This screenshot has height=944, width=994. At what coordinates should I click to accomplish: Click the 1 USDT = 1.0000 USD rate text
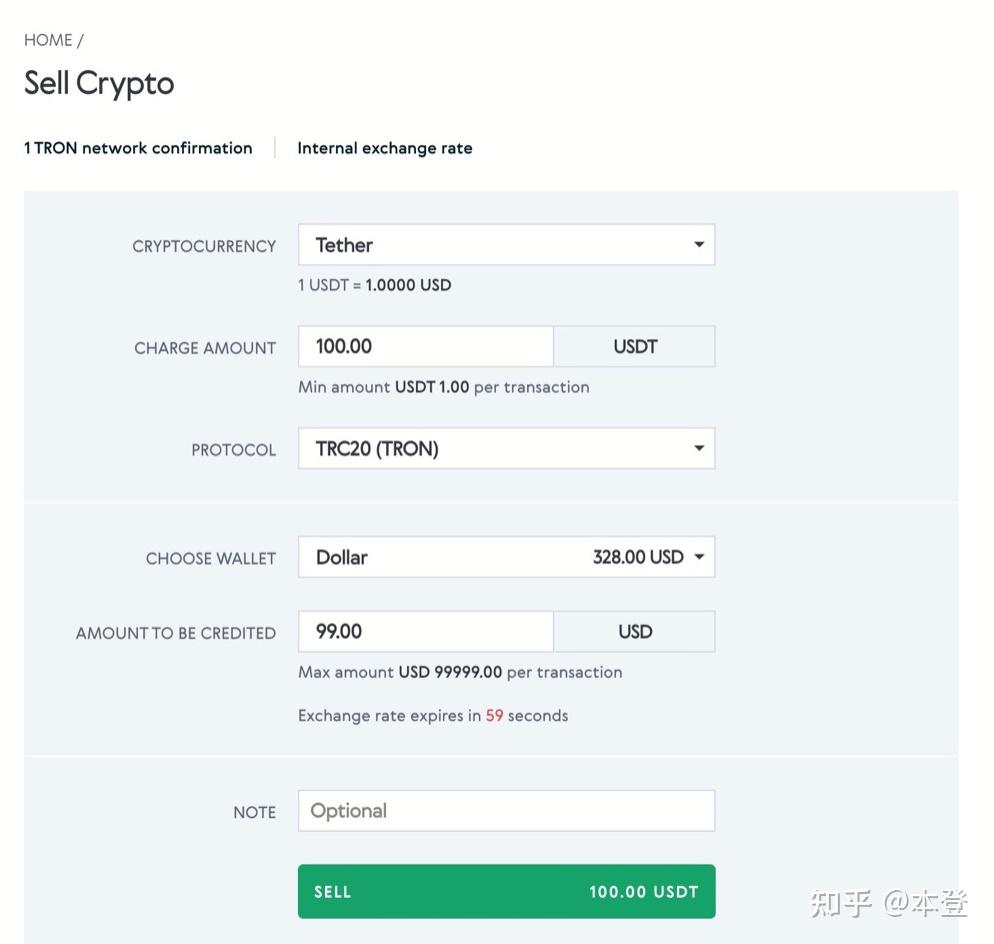pos(375,285)
